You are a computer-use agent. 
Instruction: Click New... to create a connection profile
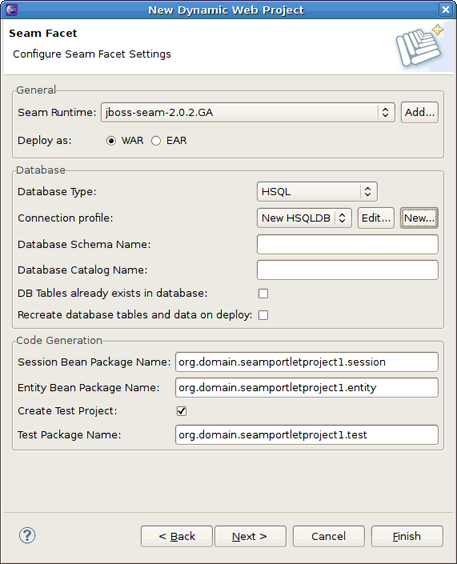pyautogui.click(x=419, y=218)
